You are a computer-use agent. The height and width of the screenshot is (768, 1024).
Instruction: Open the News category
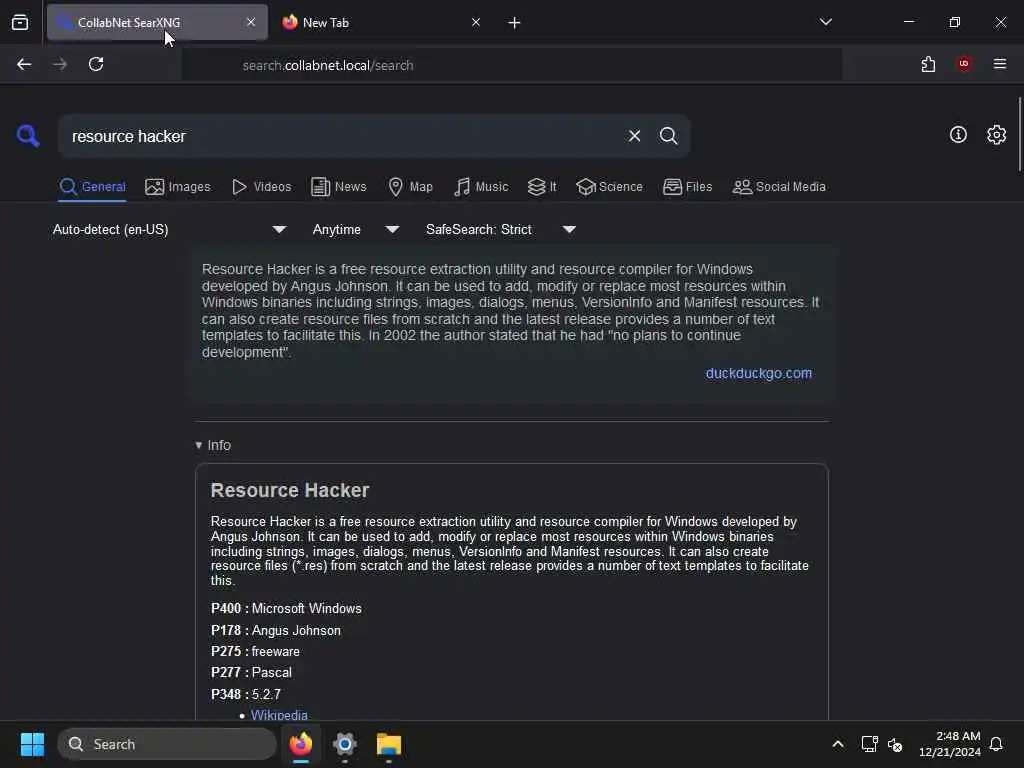pyautogui.click(x=339, y=187)
